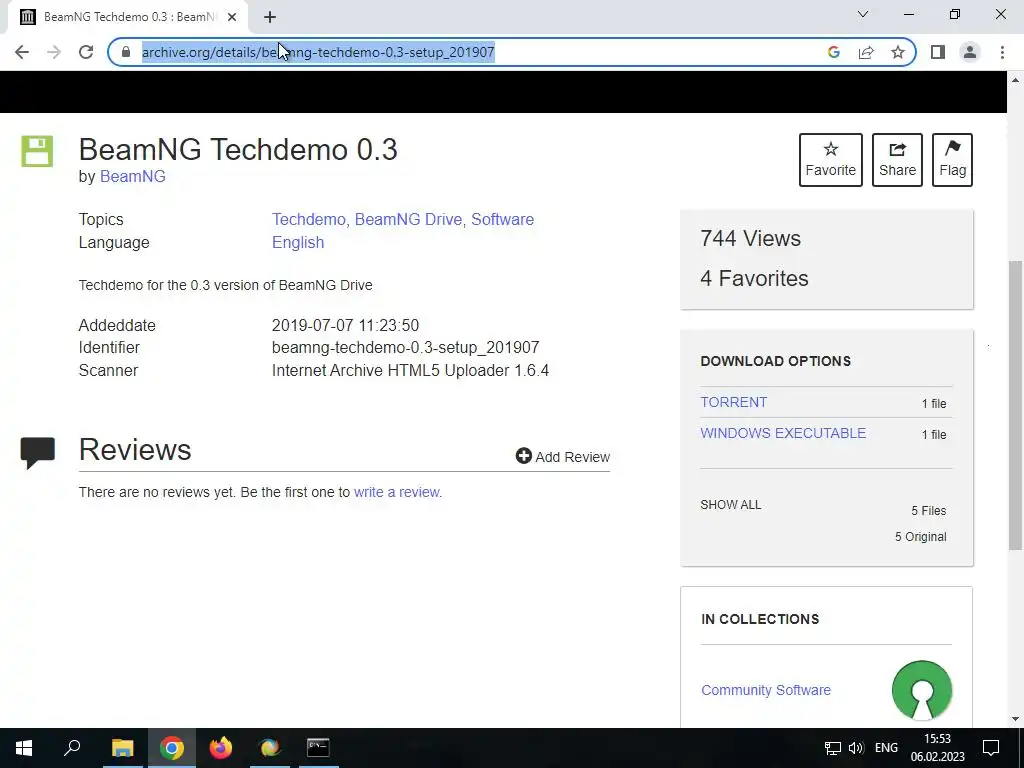Open the BeamNG Drive topic link
1024x768 pixels.
click(408, 219)
